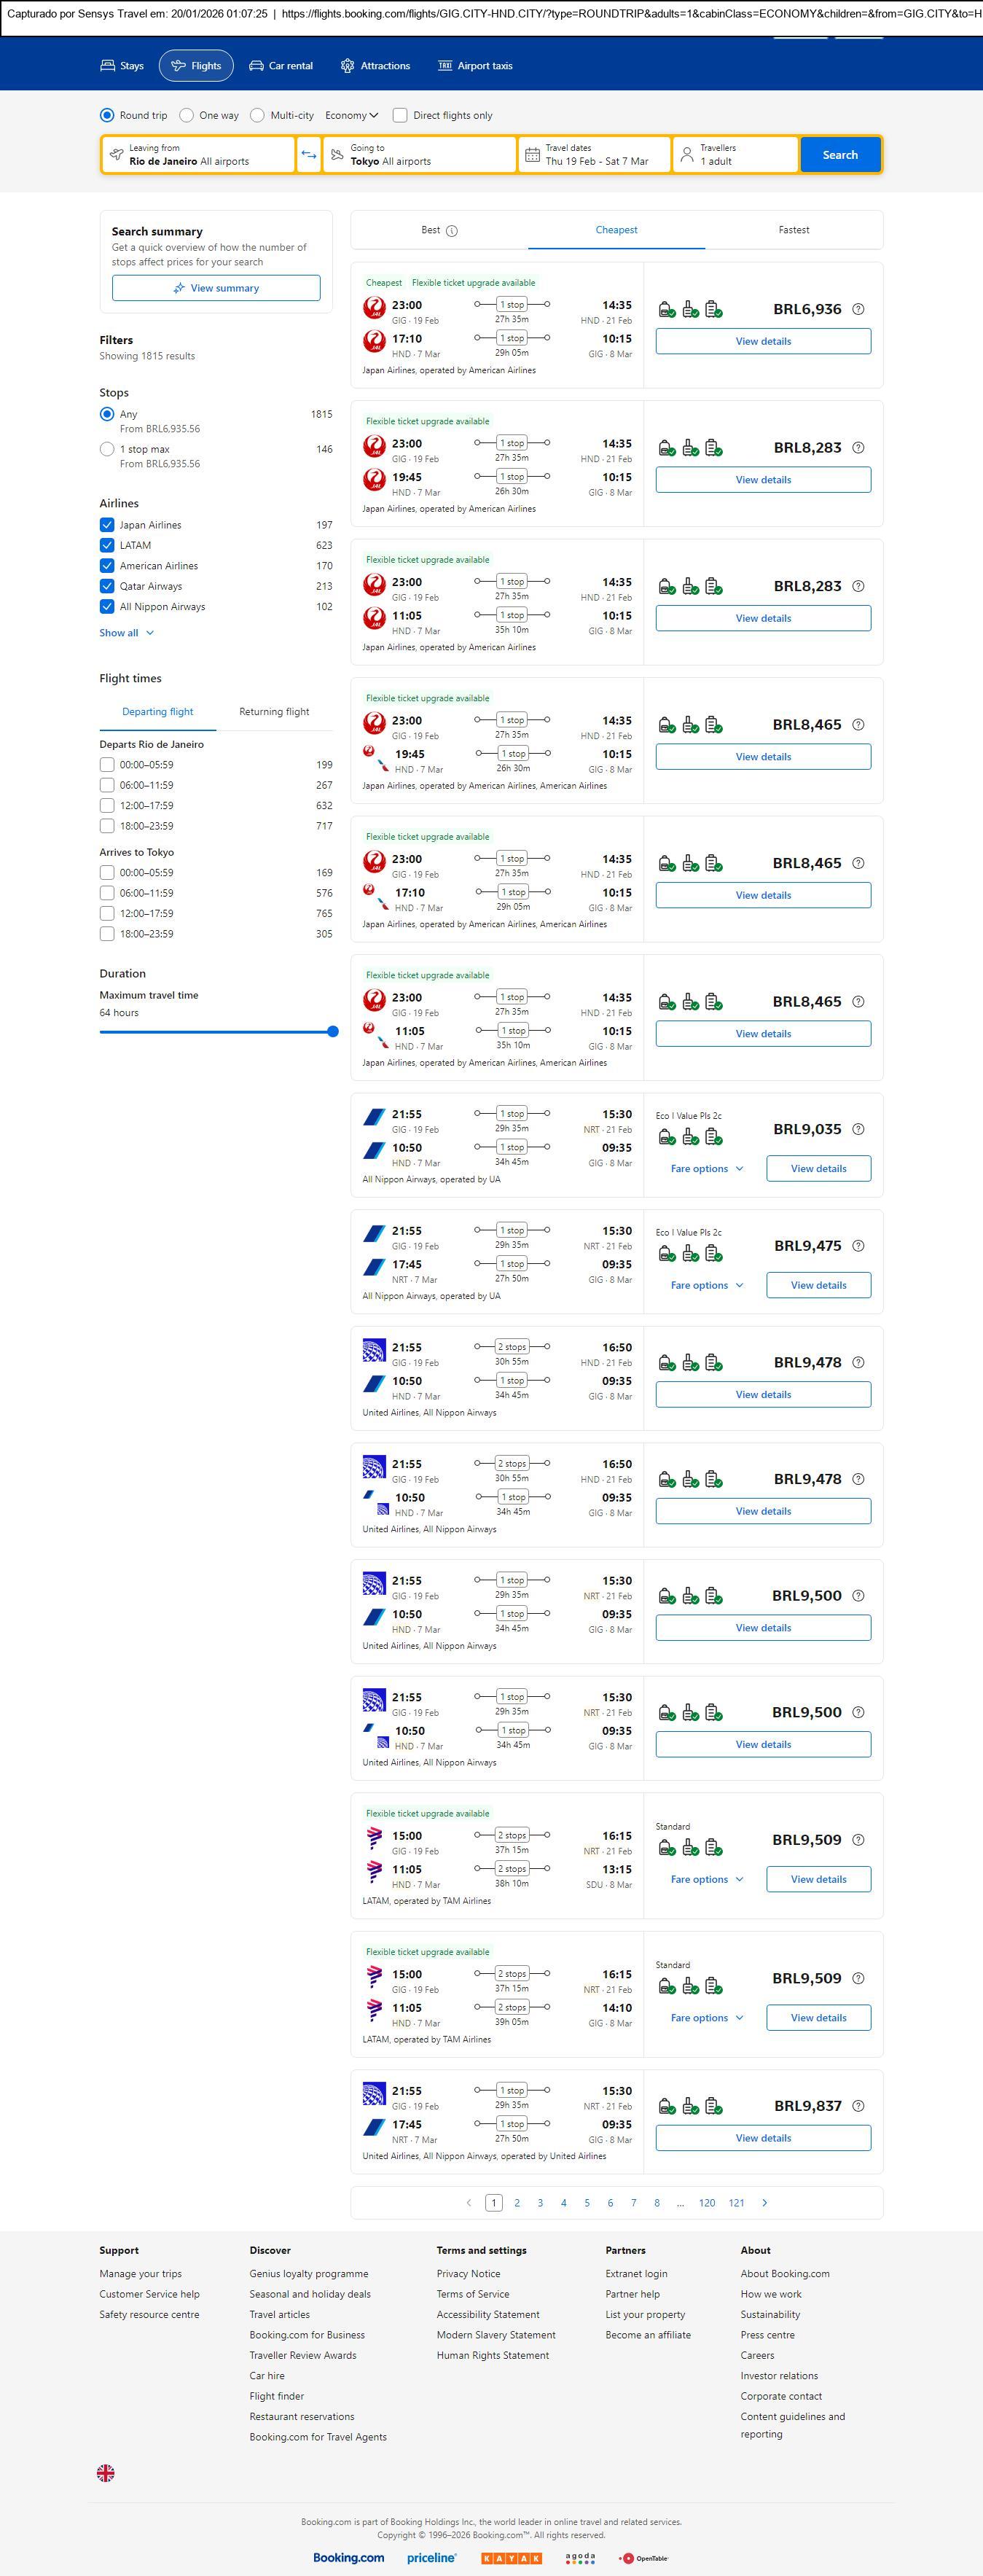Enable Direct flights only checkbox
983x2576 pixels.
pyautogui.click(x=400, y=115)
